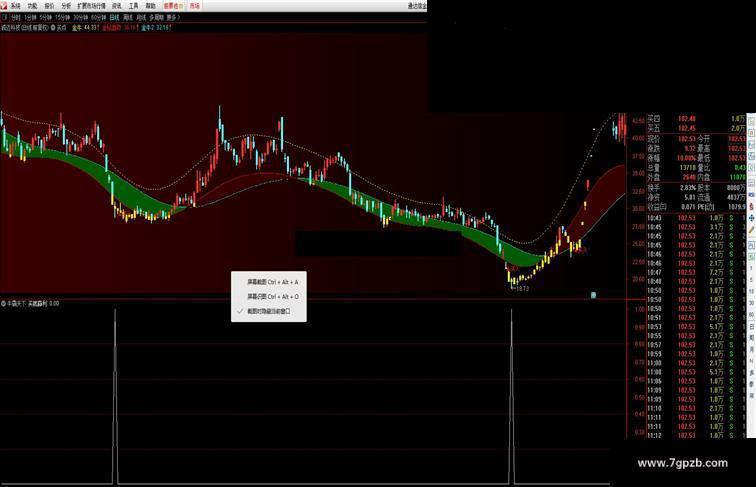Click the 总量 label in the quote panel
This screenshot has height=487, width=756.
[654, 167]
